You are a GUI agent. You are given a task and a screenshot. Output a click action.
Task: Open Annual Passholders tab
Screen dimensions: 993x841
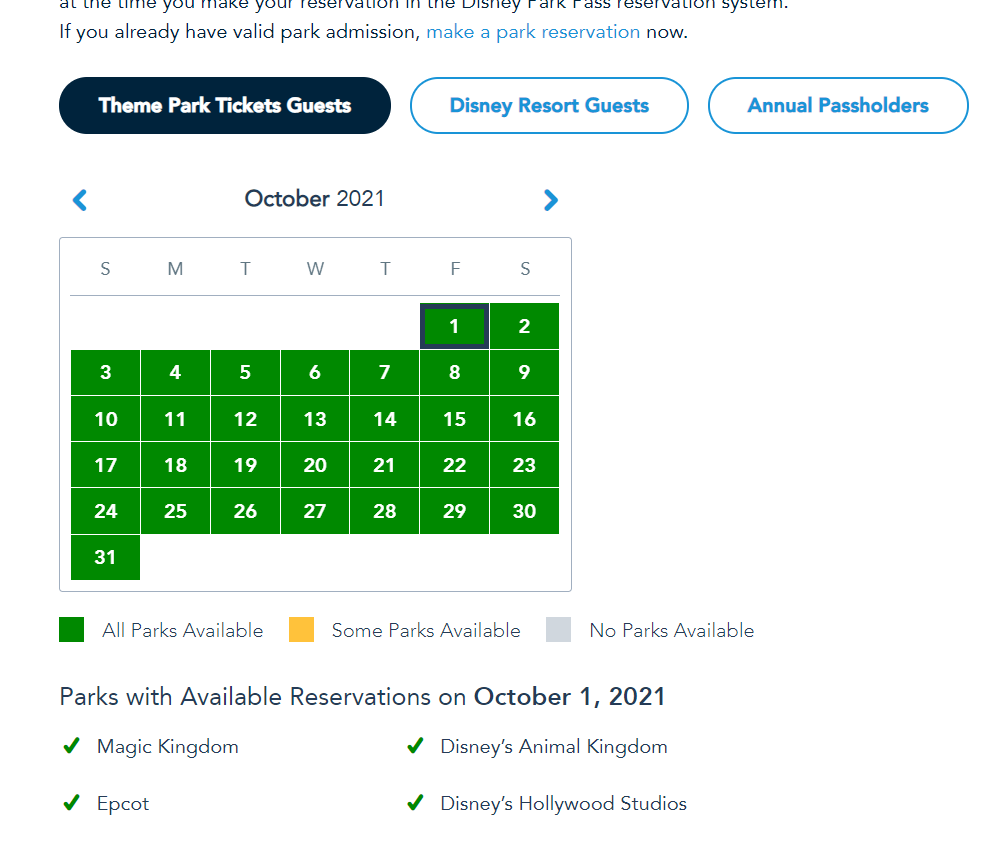pyautogui.click(x=837, y=106)
